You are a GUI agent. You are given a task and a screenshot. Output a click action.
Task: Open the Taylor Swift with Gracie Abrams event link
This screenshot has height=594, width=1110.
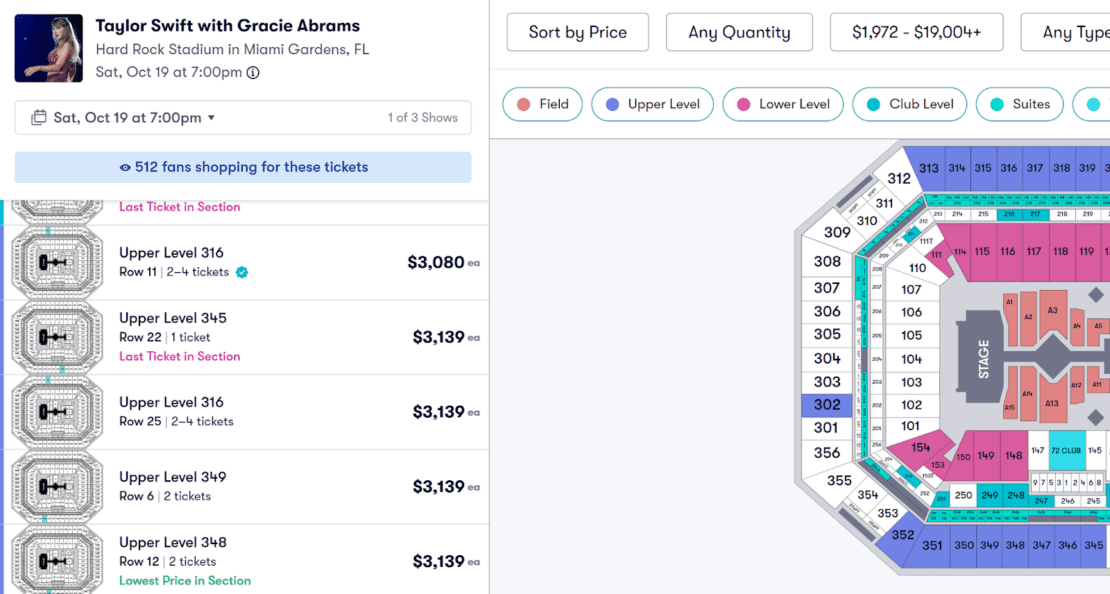tap(227, 25)
